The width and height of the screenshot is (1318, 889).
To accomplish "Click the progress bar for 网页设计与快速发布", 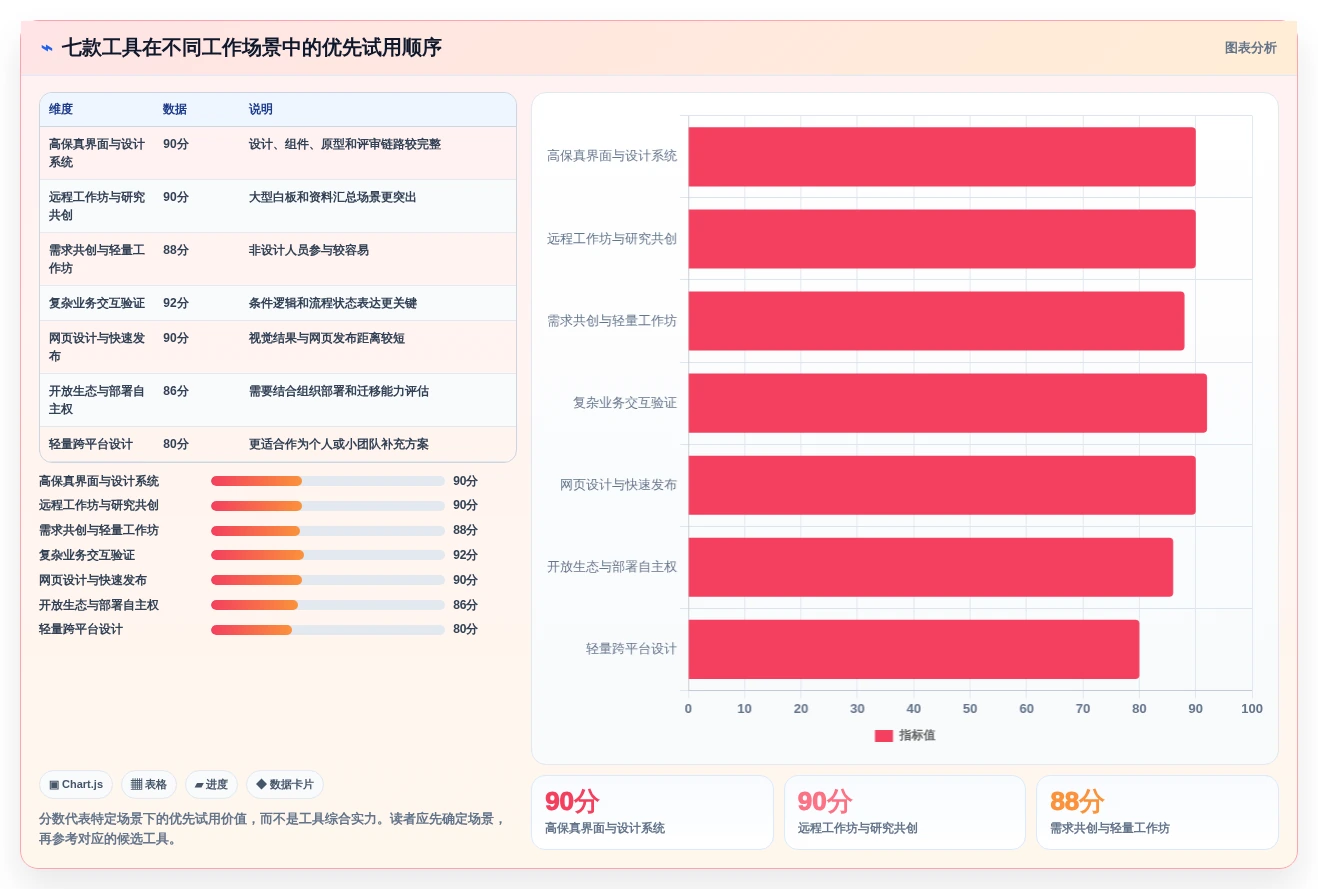I will tap(328, 580).
